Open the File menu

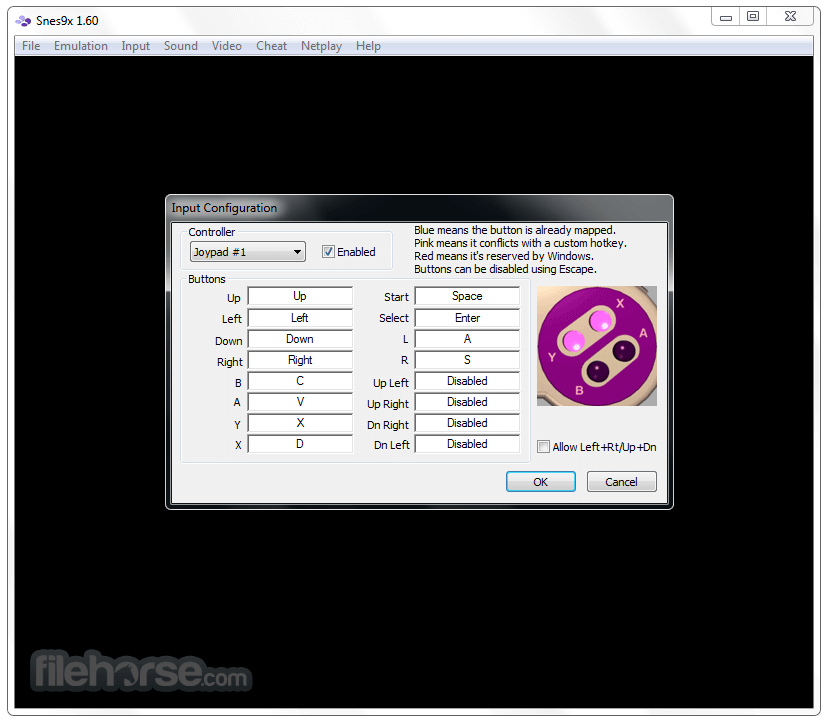coord(31,46)
